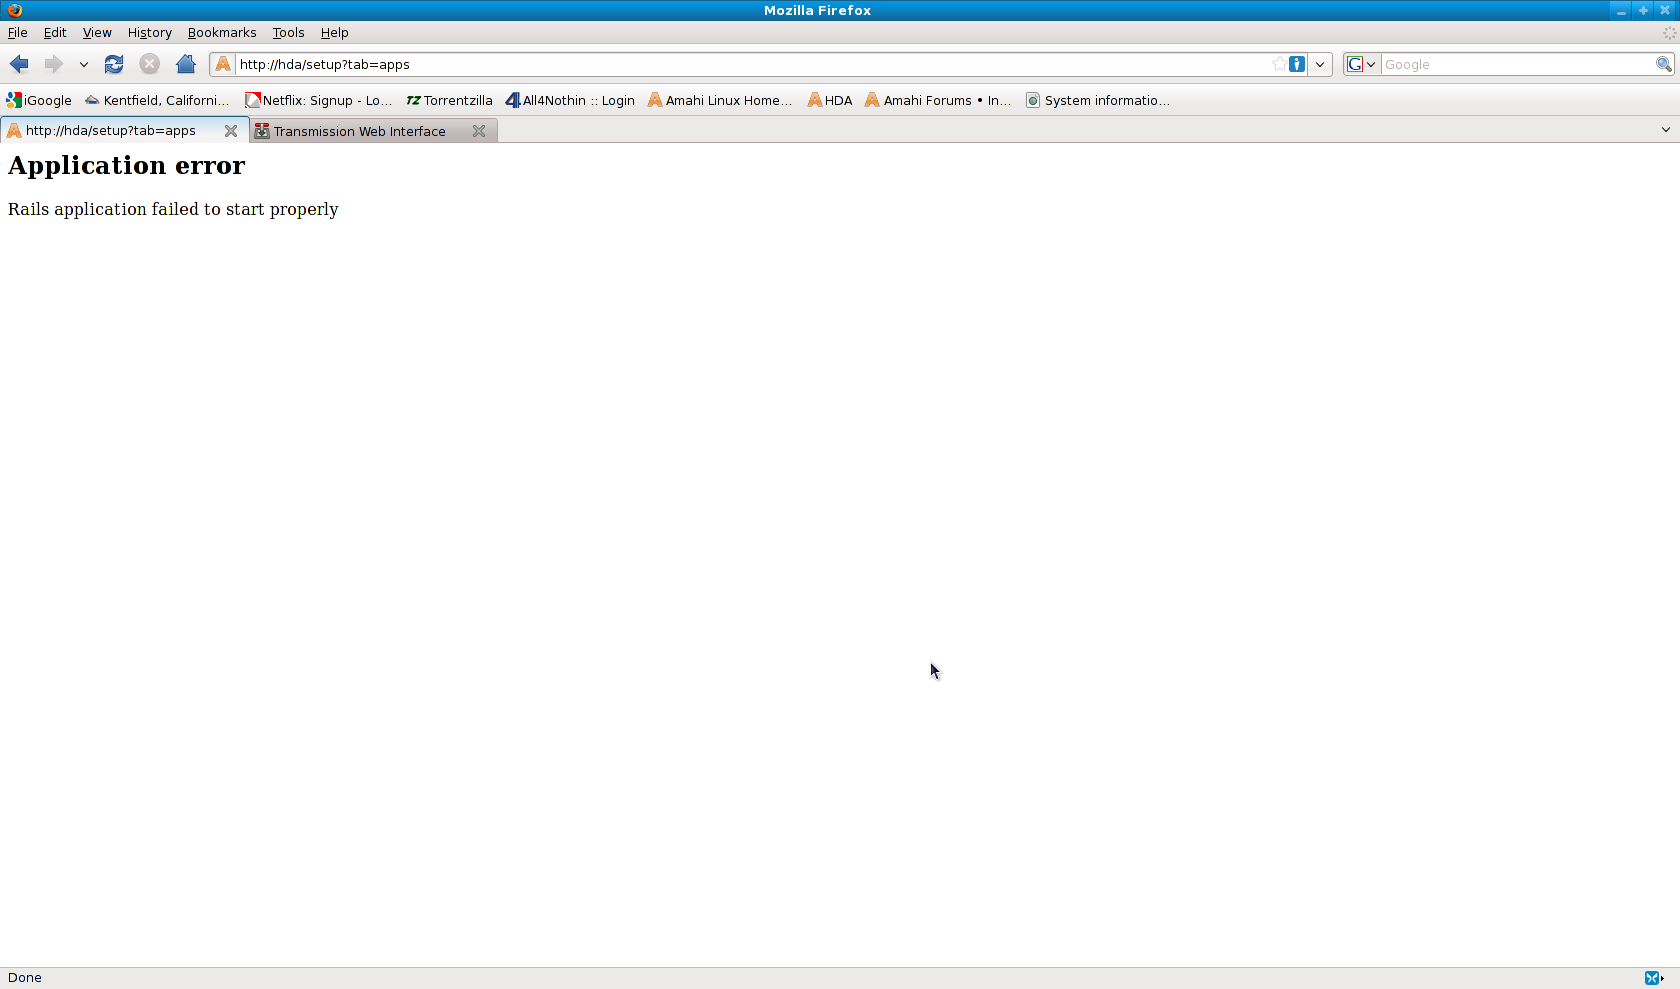Click the search magnifier icon
This screenshot has height=989, width=1680.
pos(1663,64)
